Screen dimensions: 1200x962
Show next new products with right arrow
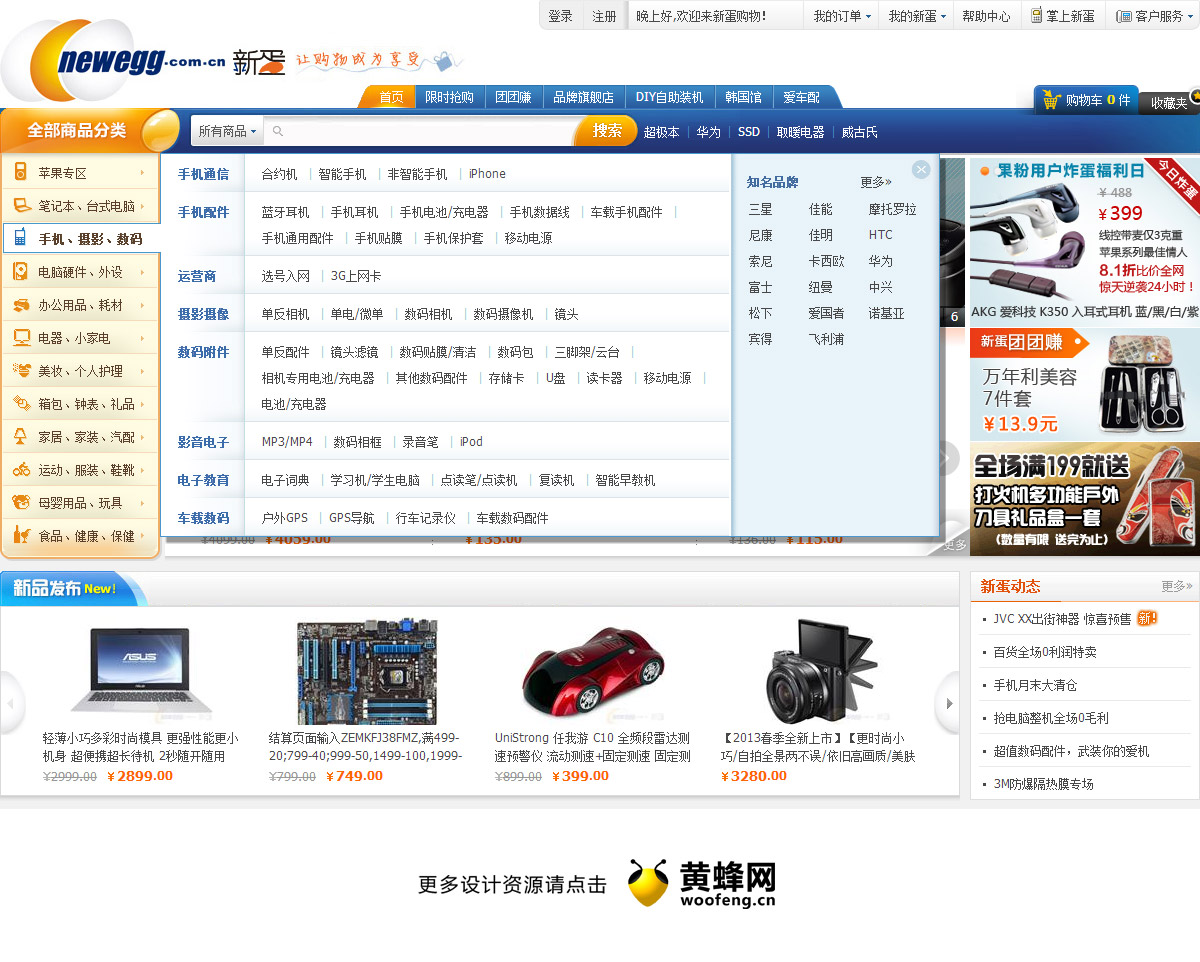coord(947,702)
